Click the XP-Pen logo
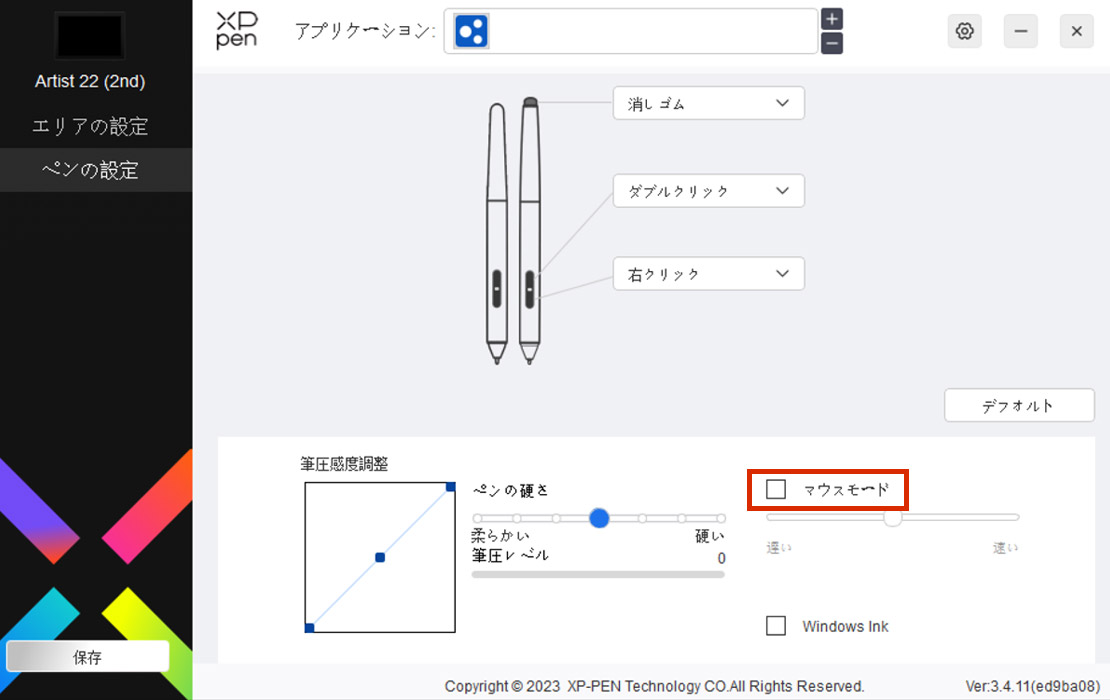The height and width of the screenshot is (700, 1110). point(236,30)
